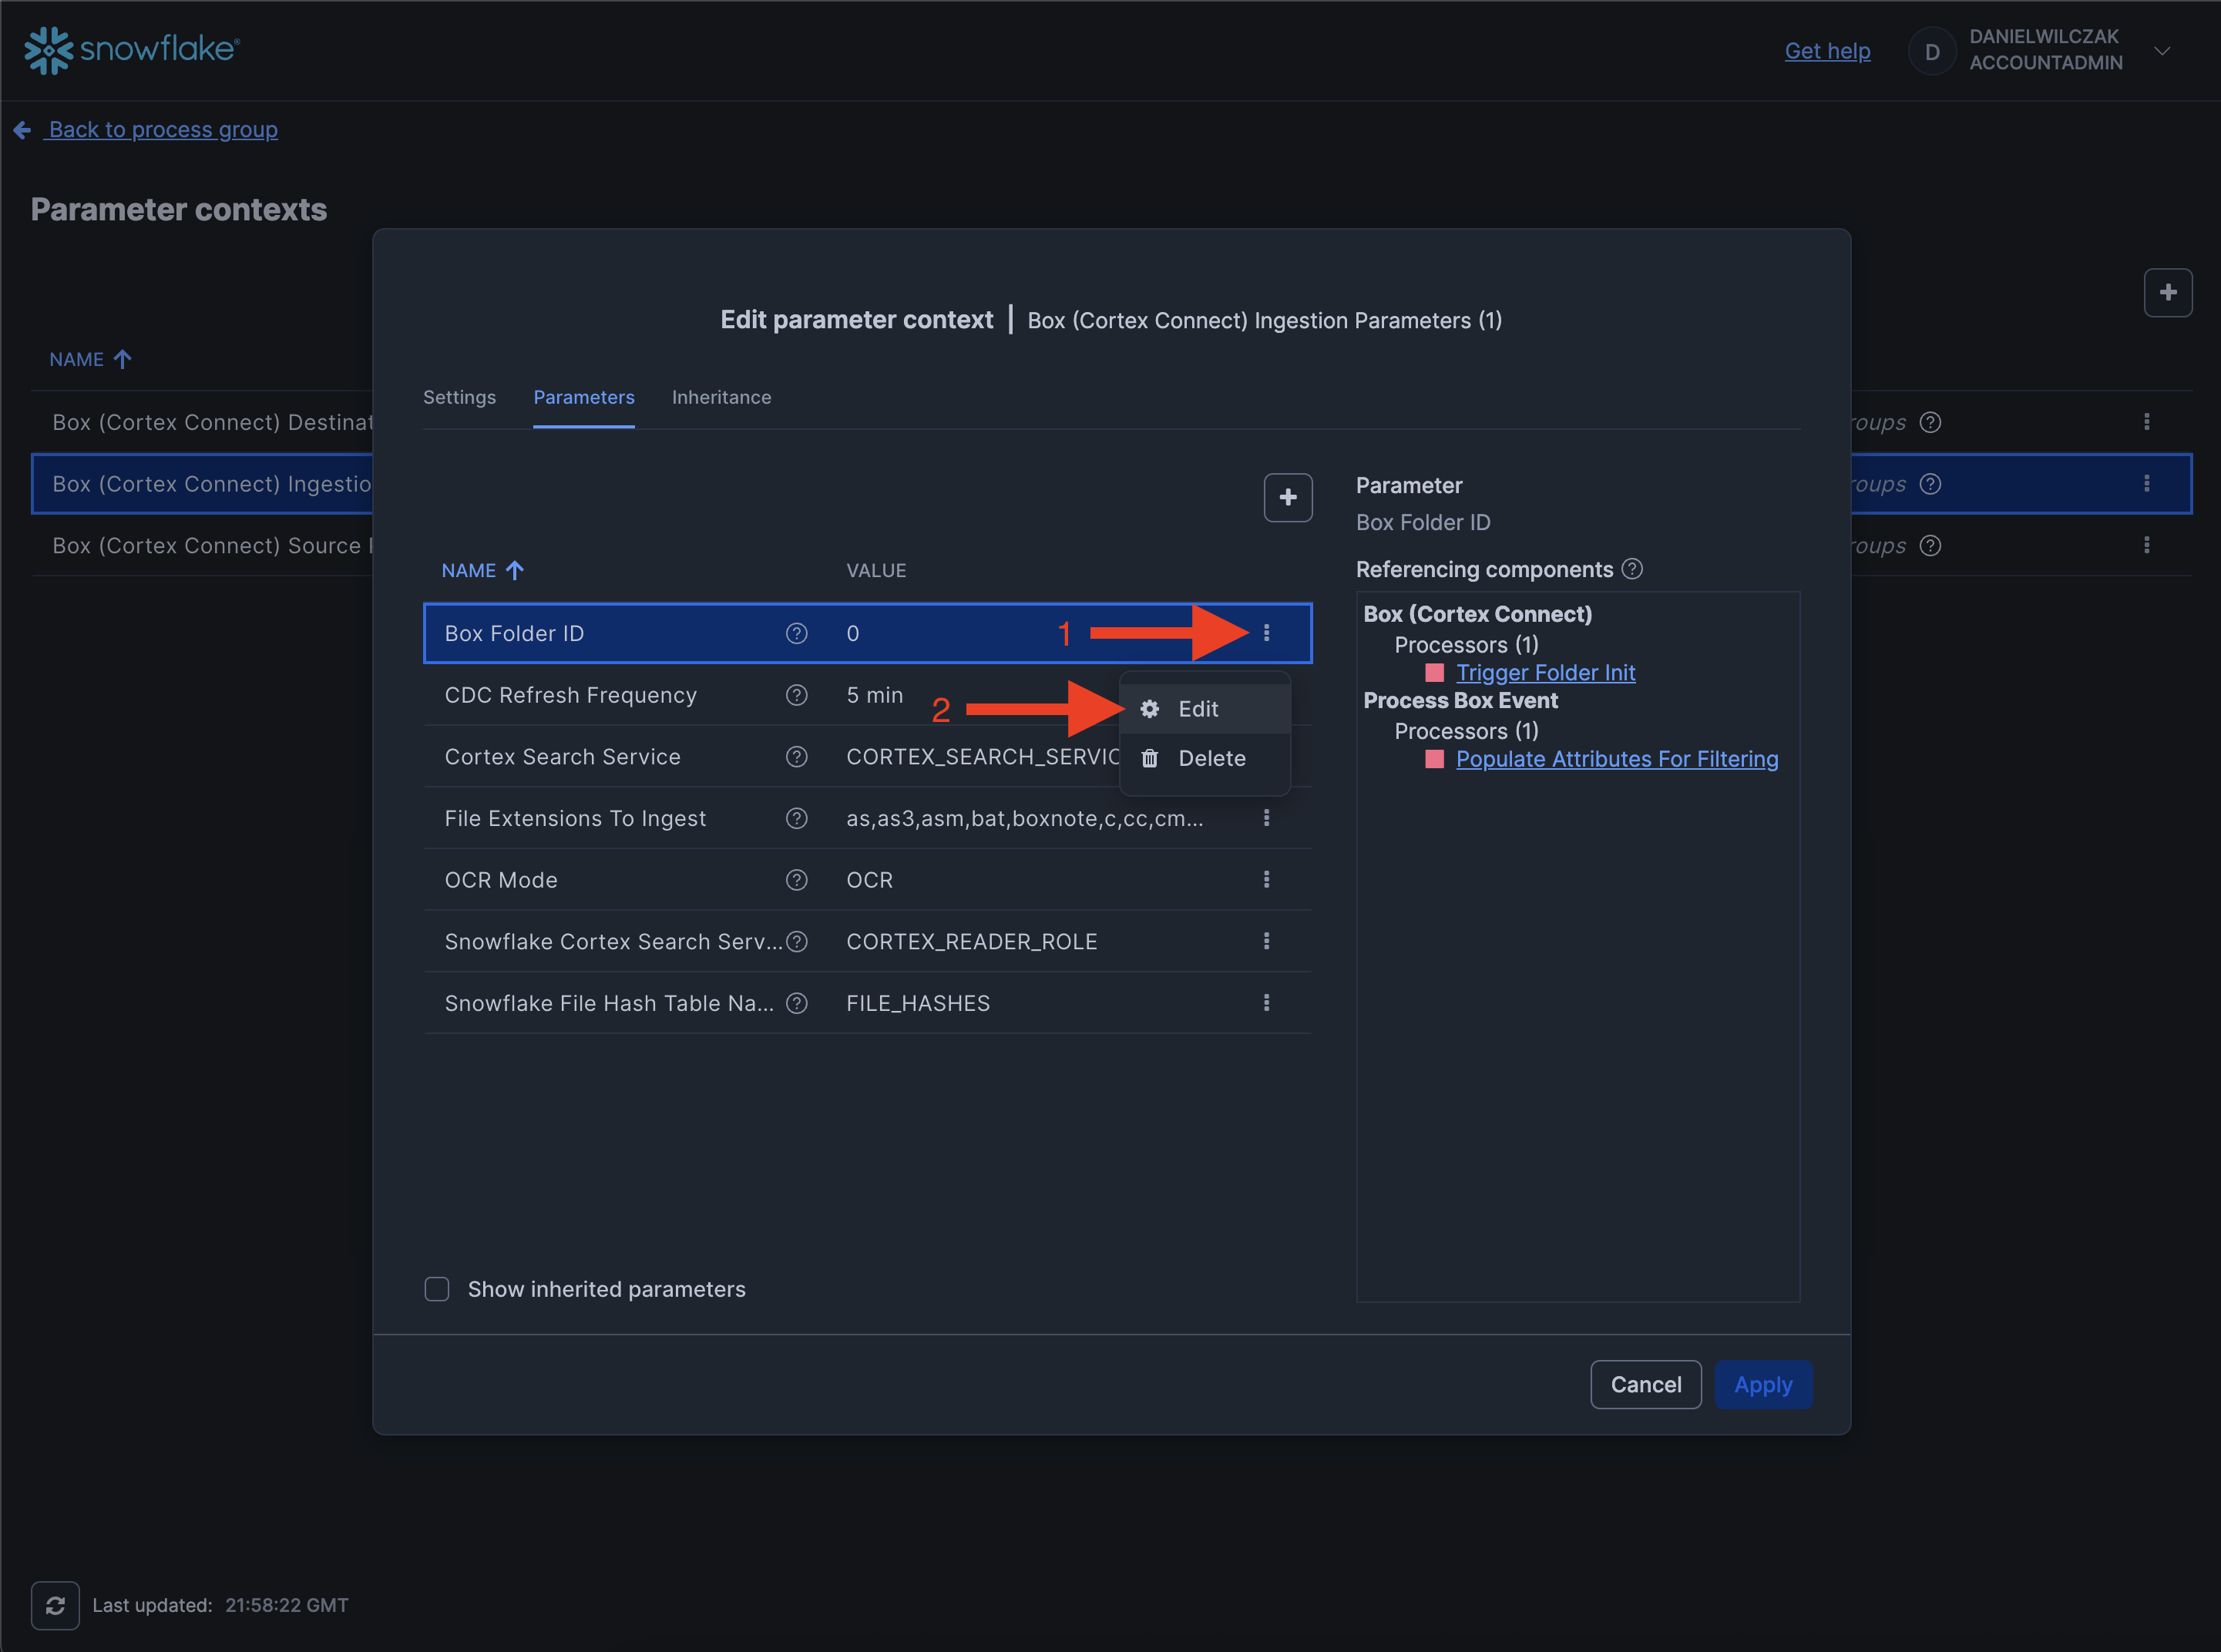Select the Snowflake Cortex Search Serv... parameter row
The height and width of the screenshot is (1652, 2221).
tap(612, 941)
